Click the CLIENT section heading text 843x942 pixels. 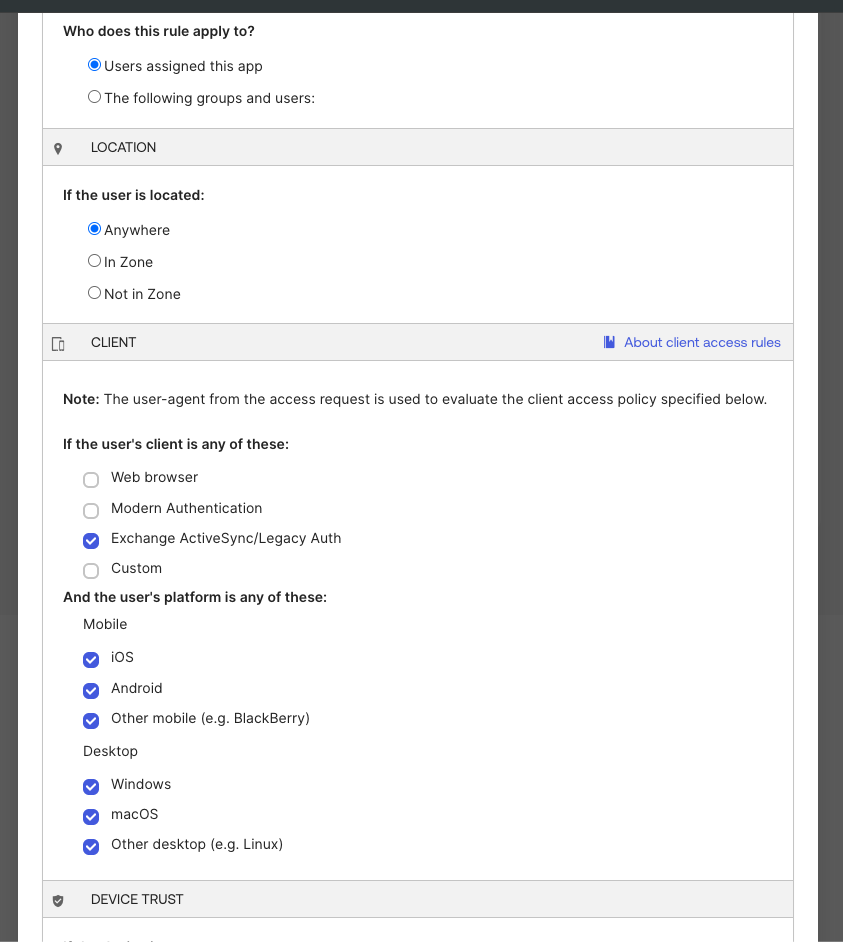point(114,342)
